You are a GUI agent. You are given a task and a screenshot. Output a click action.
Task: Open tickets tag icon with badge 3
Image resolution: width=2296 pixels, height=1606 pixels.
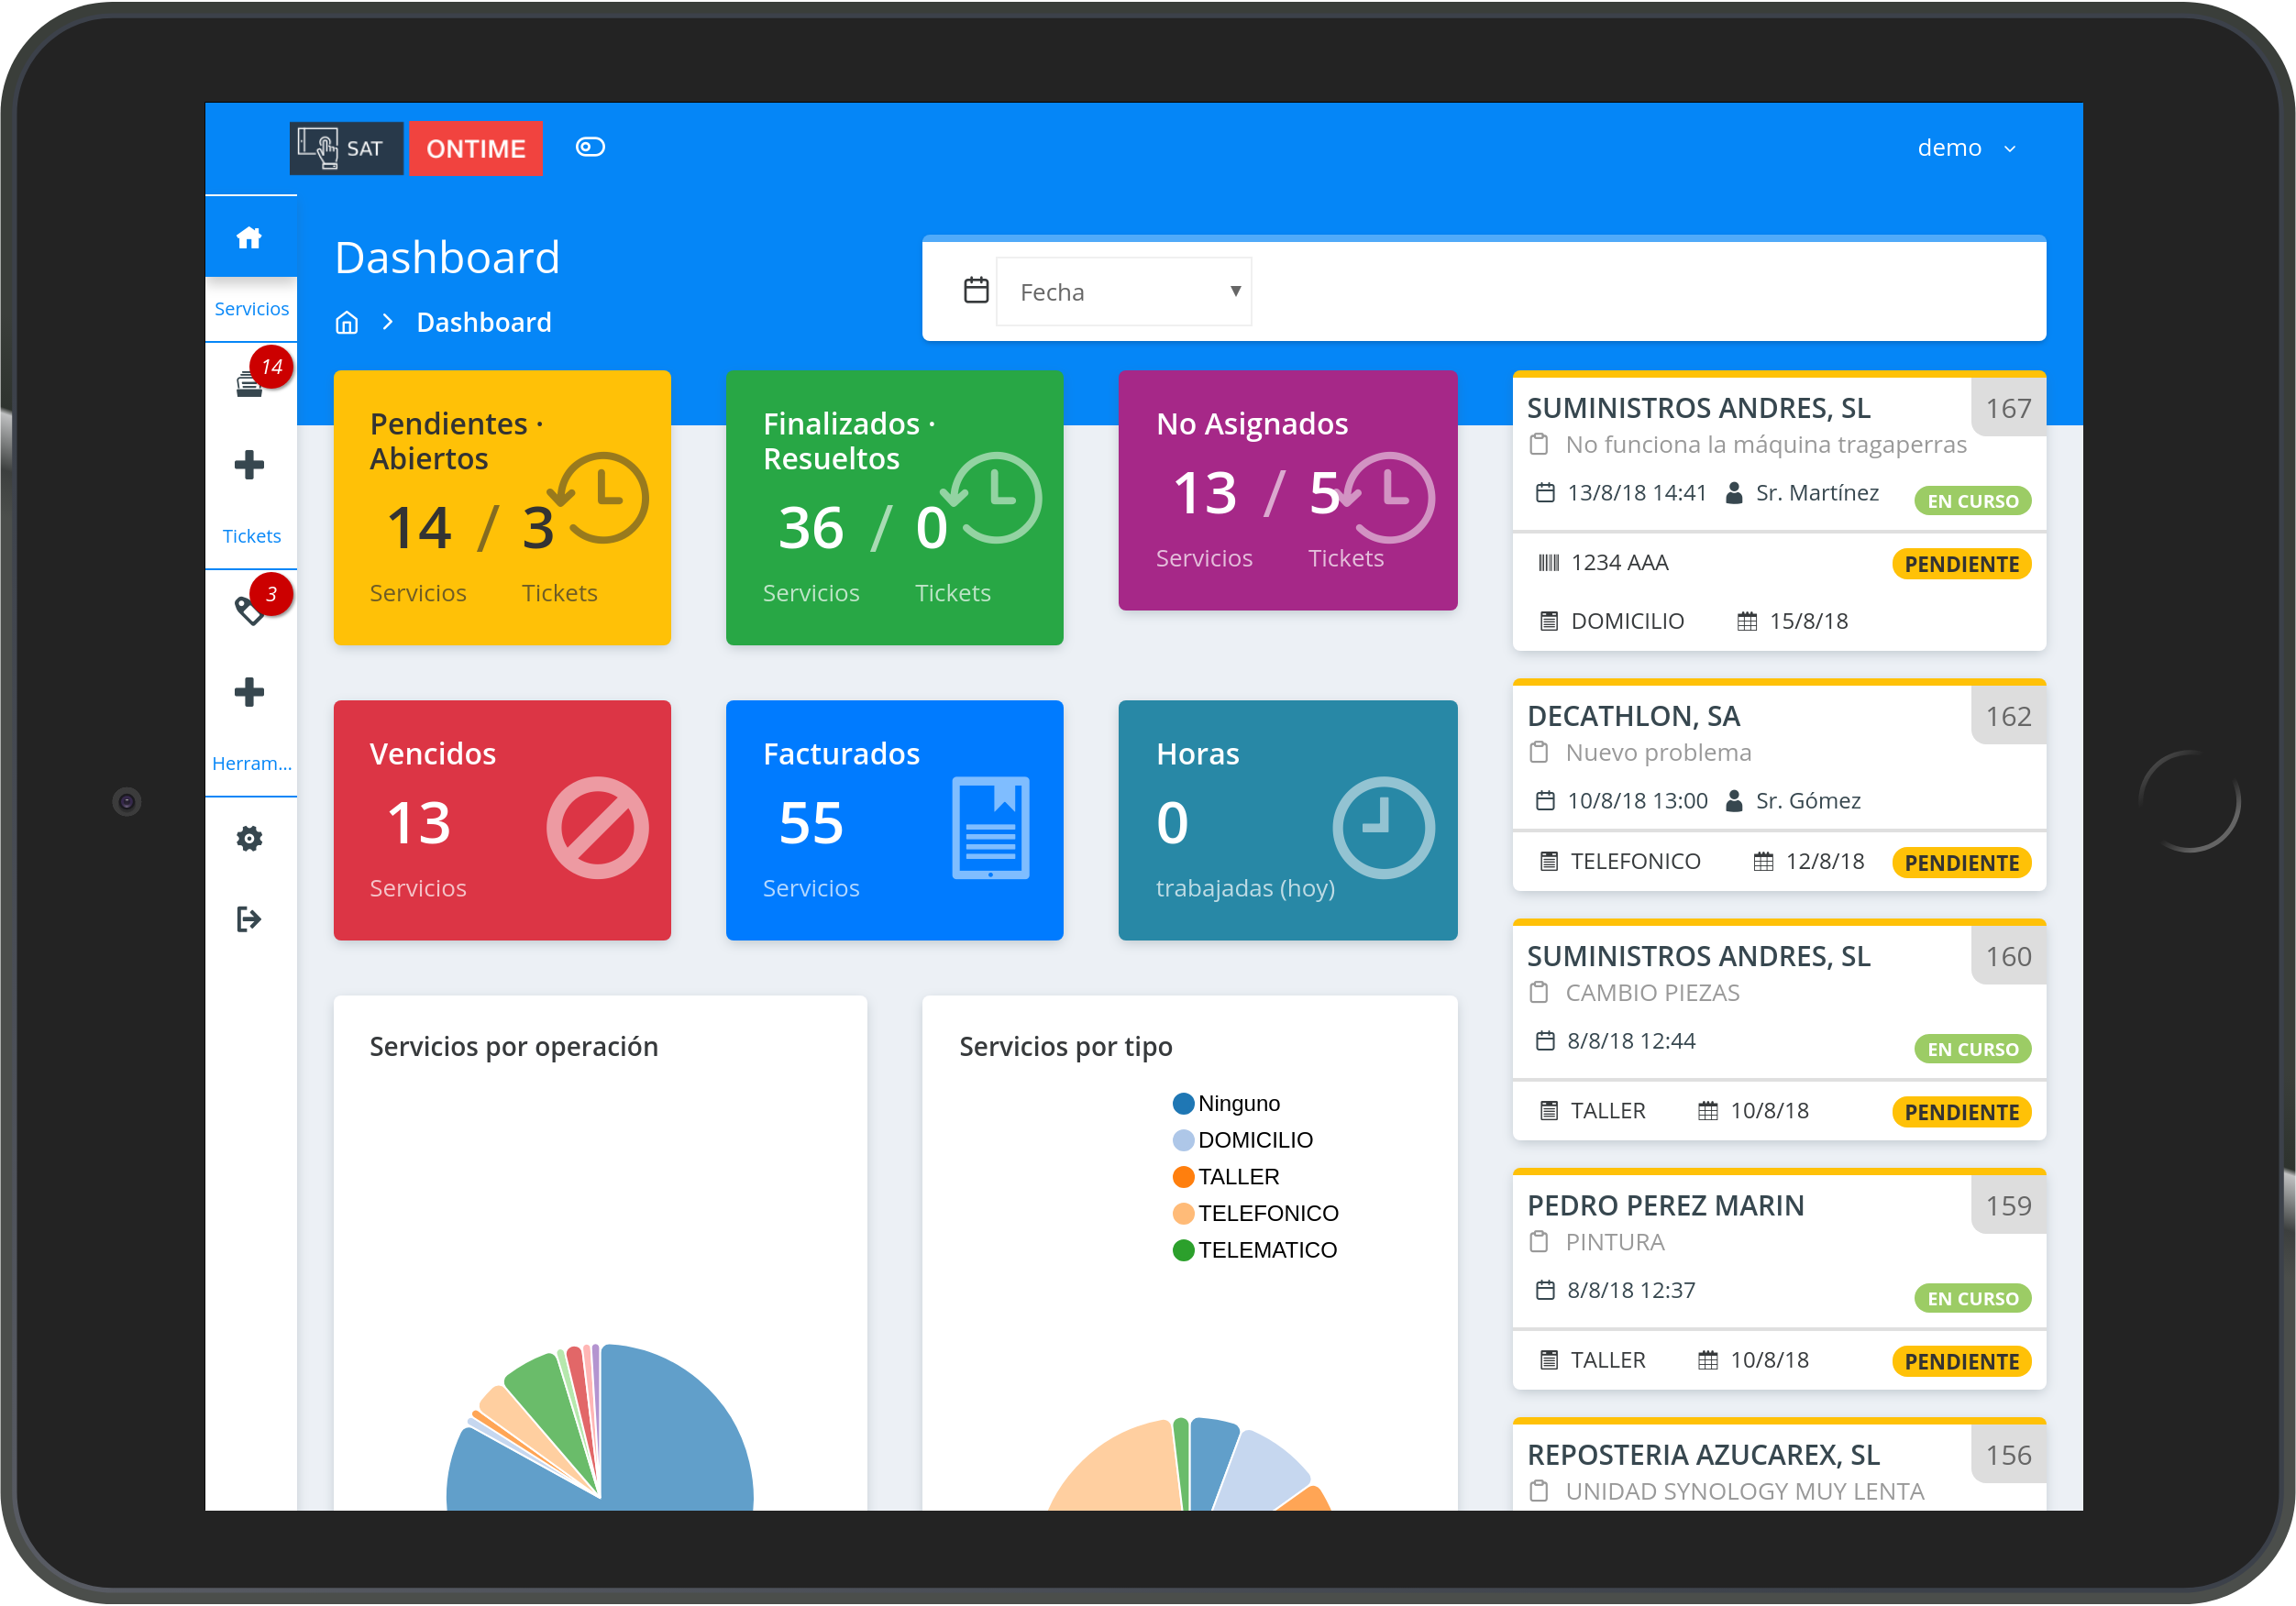tap(249, 609)
